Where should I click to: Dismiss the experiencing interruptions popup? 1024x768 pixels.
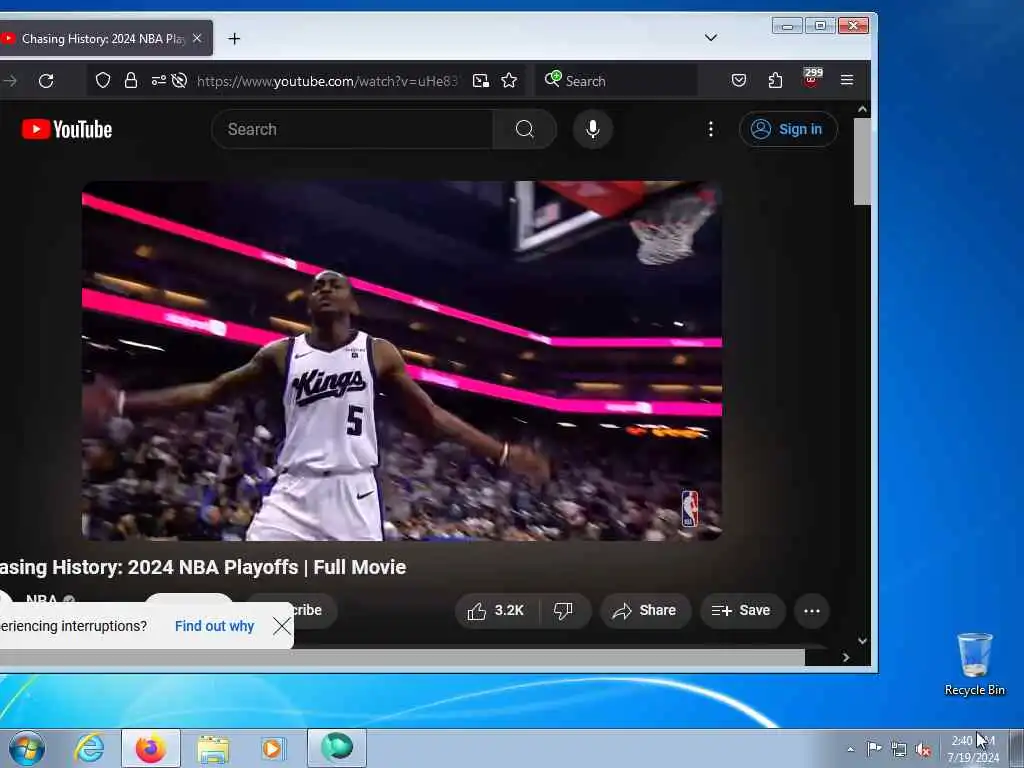(x=282, y=626)
